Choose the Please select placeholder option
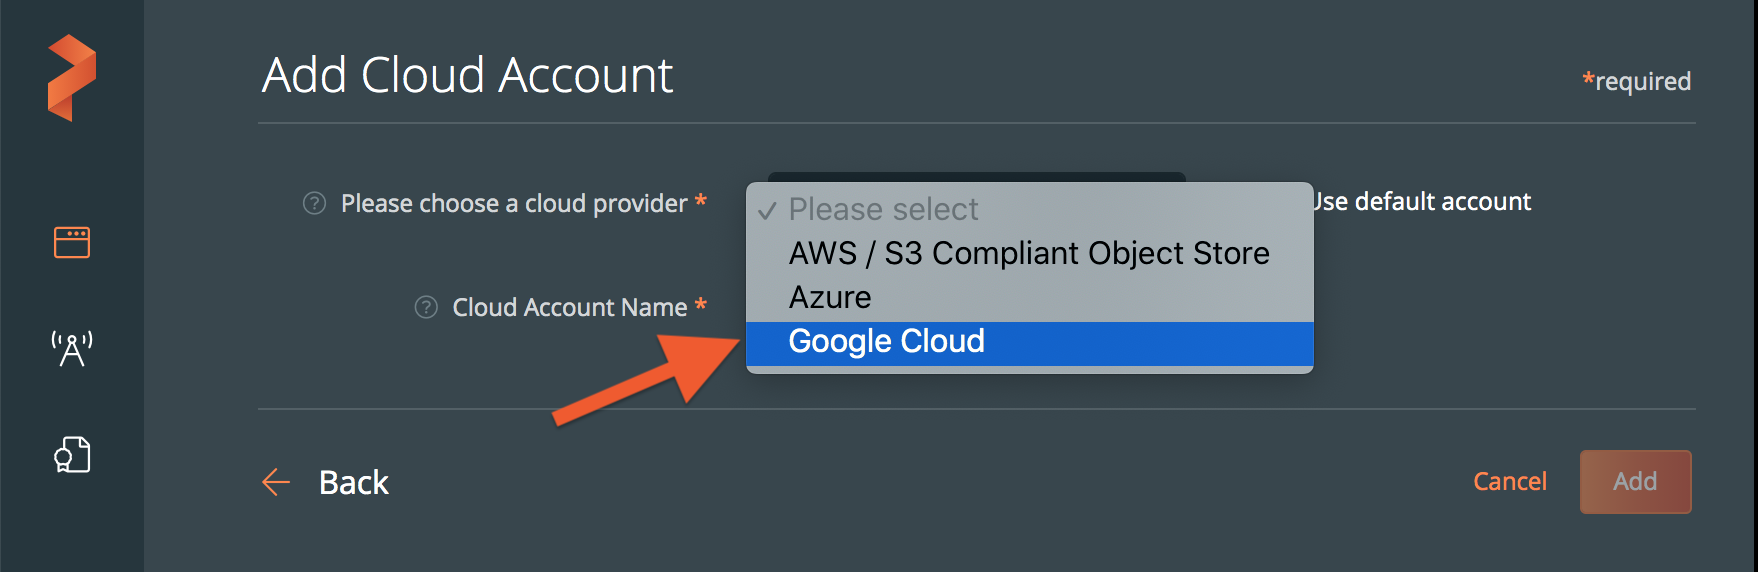Image resolution: width=1758 pixels, height=572 pixels. tap(884, 210)
